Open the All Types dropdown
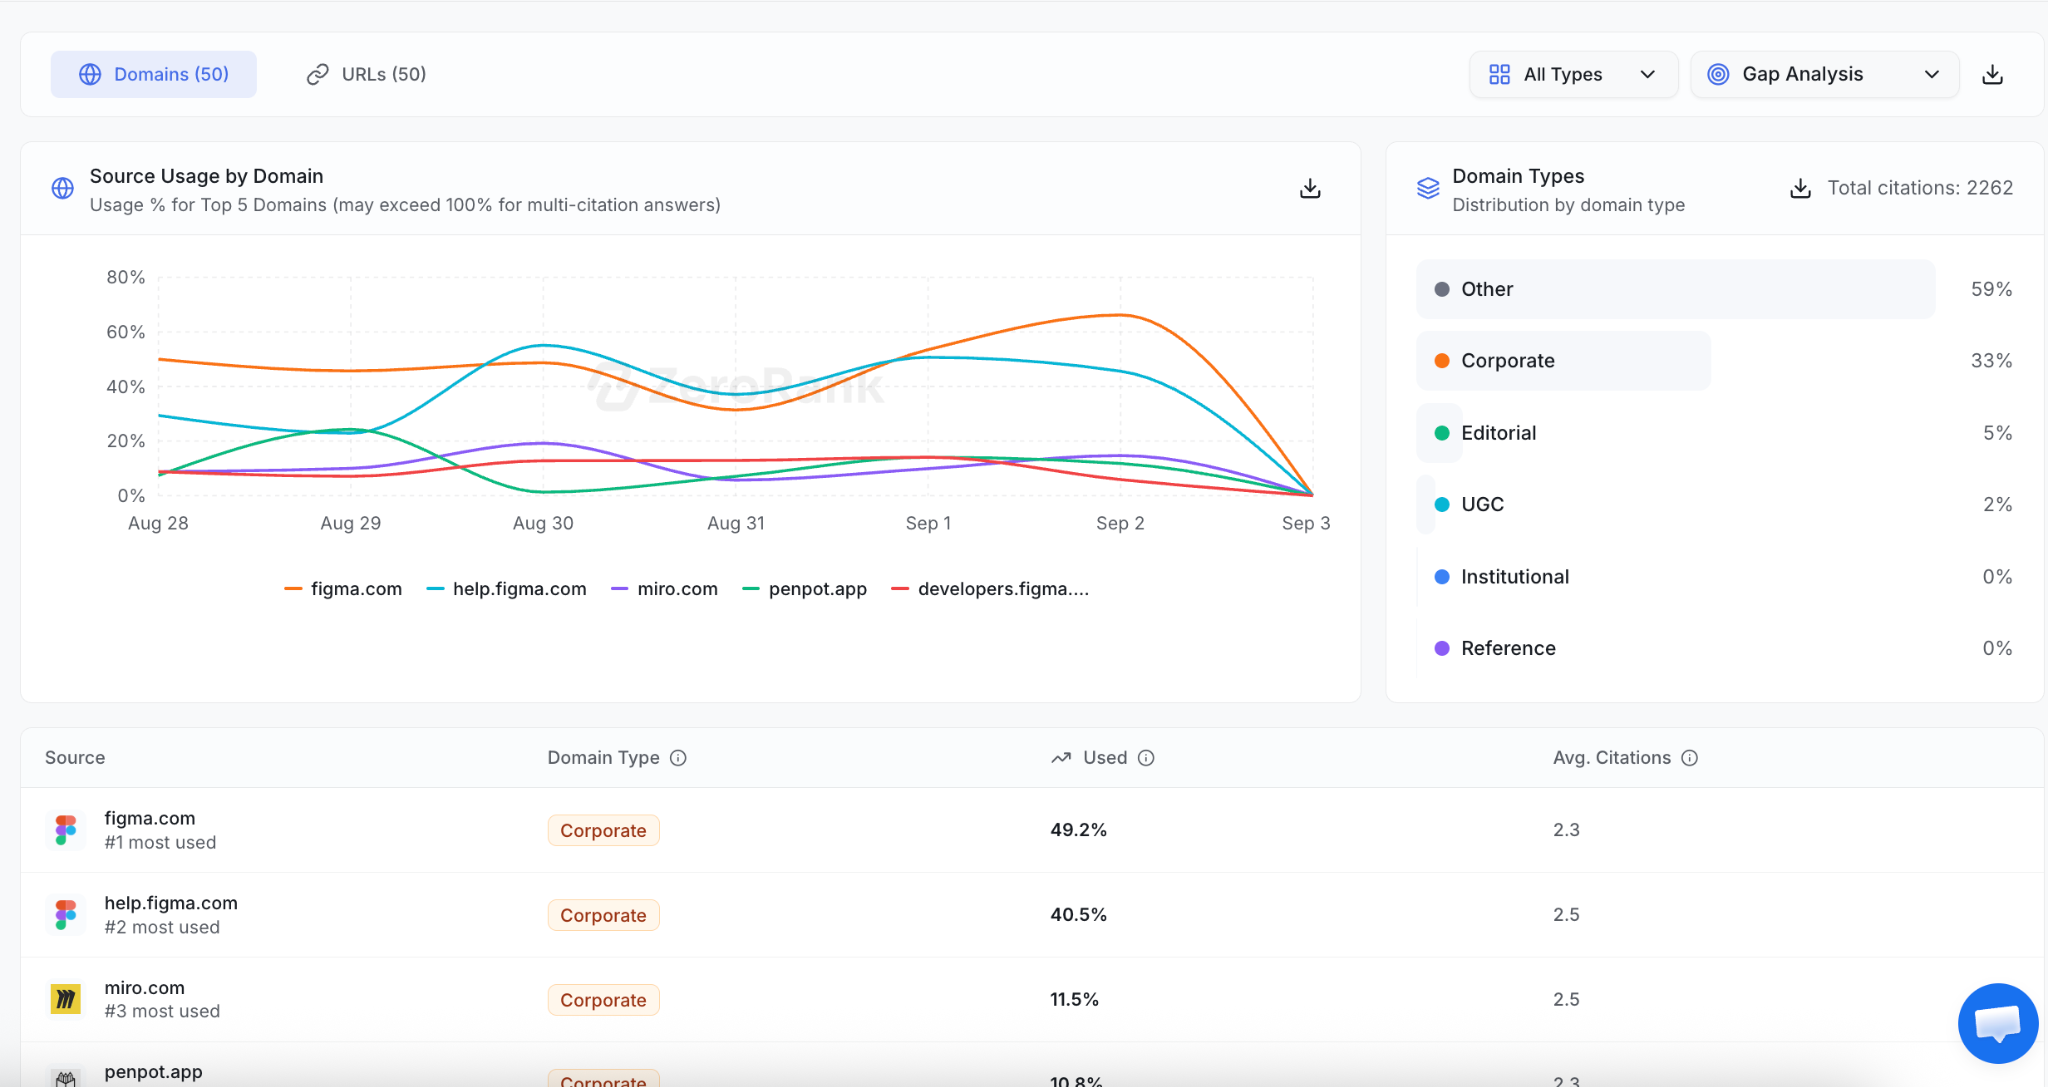This screenshot has height=1087, width=2048. [1573, 75]
